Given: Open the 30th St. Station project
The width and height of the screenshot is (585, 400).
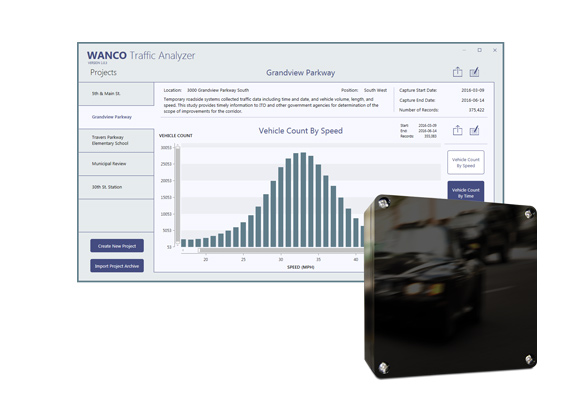Looking at the screenshot, I should click(x=116, y=187).
